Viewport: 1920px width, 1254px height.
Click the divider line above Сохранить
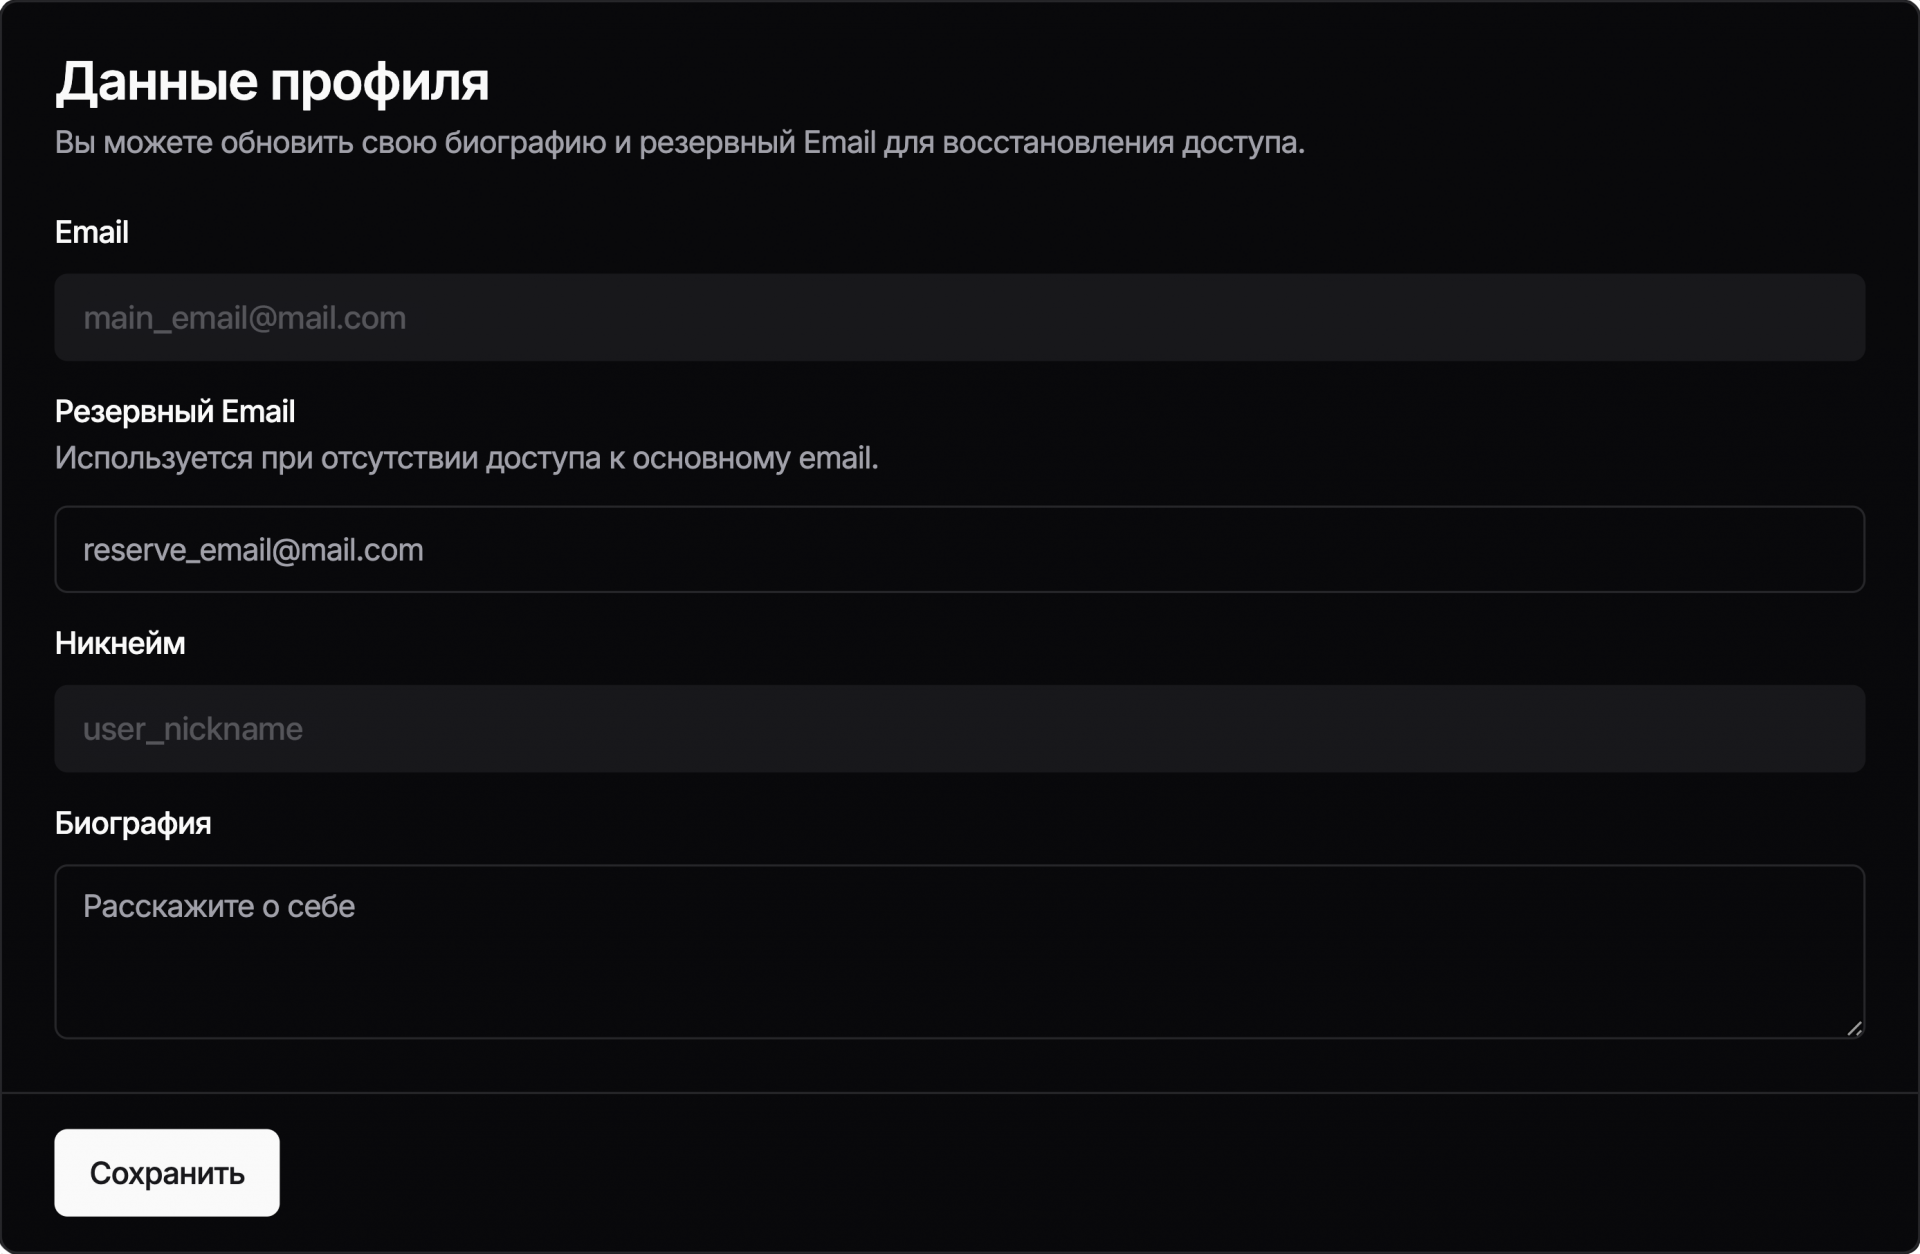[x=958, y=1093]
